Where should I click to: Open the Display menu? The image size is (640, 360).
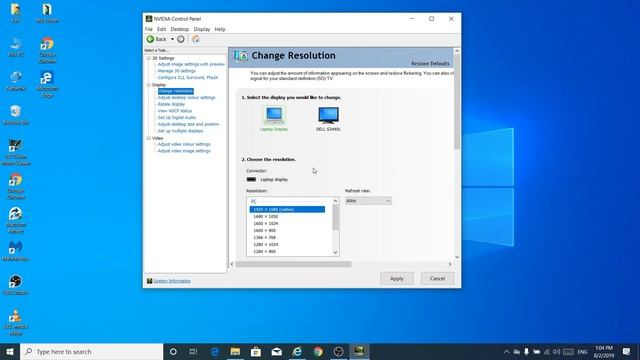[x=202, y=29]
